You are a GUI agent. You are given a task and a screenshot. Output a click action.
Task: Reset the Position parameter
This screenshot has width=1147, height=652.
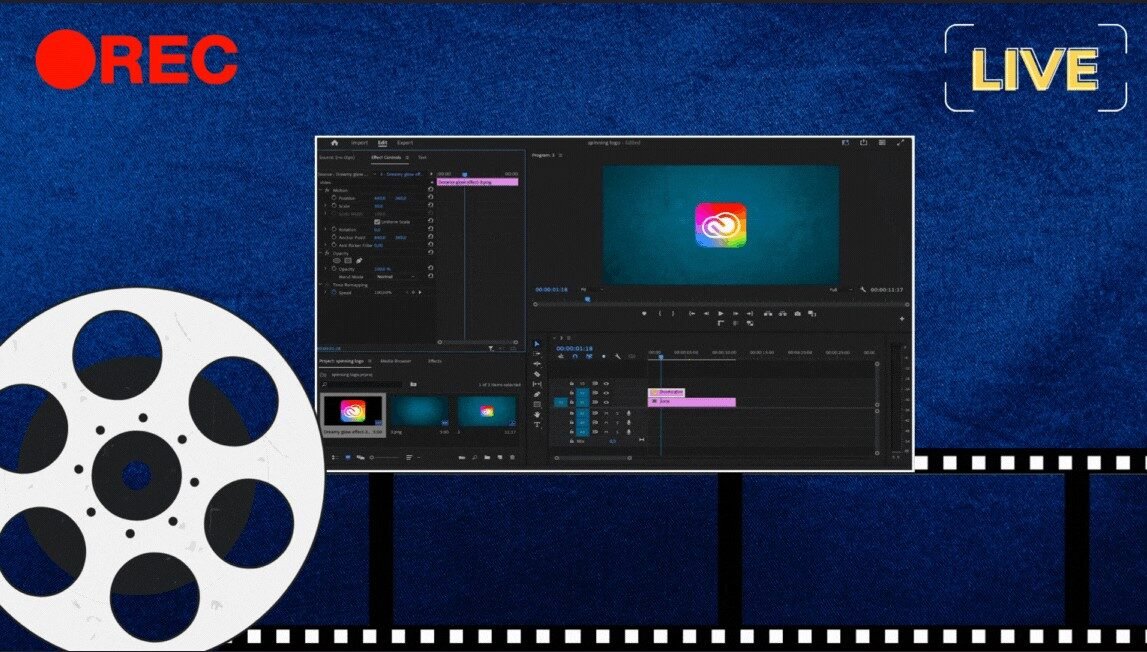tap(431, 198)
